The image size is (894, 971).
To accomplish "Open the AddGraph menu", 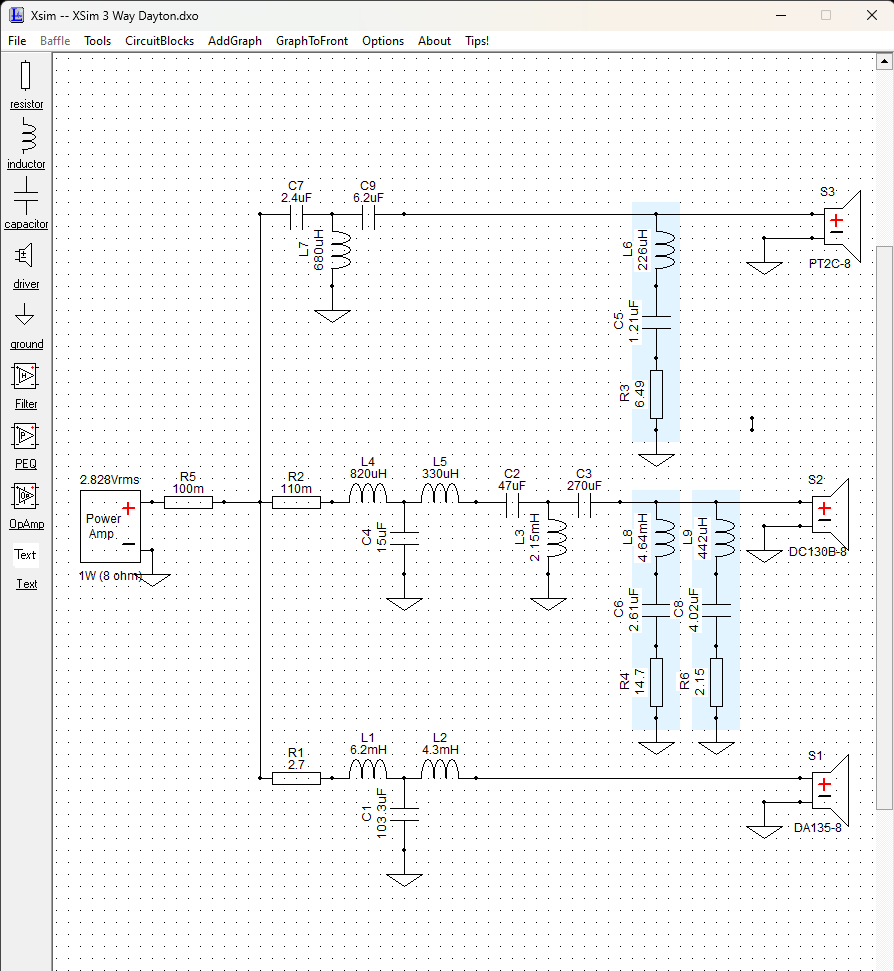I will 235,41.
